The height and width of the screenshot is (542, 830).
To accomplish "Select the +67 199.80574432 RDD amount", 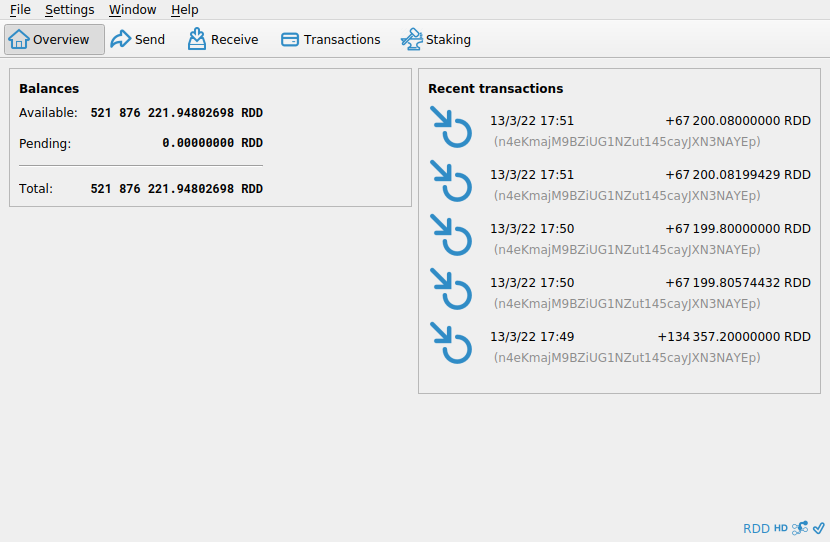I will 738,283.
